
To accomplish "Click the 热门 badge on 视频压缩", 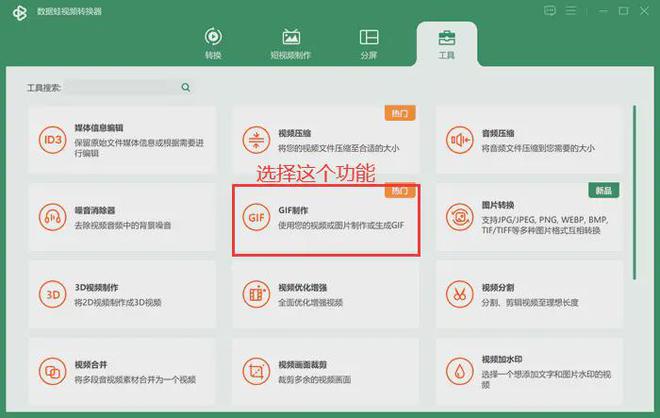I will click(x=400, y=113).
